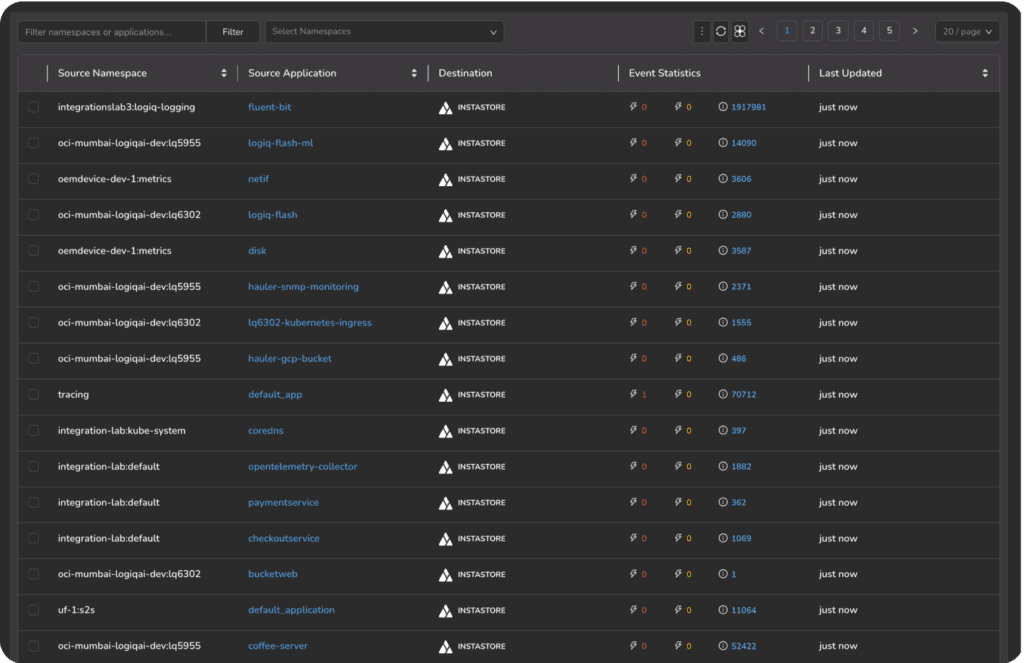Open the vertical dots menu in toolbar
This screenshot has width=1024, height=663.
point(702,31)
